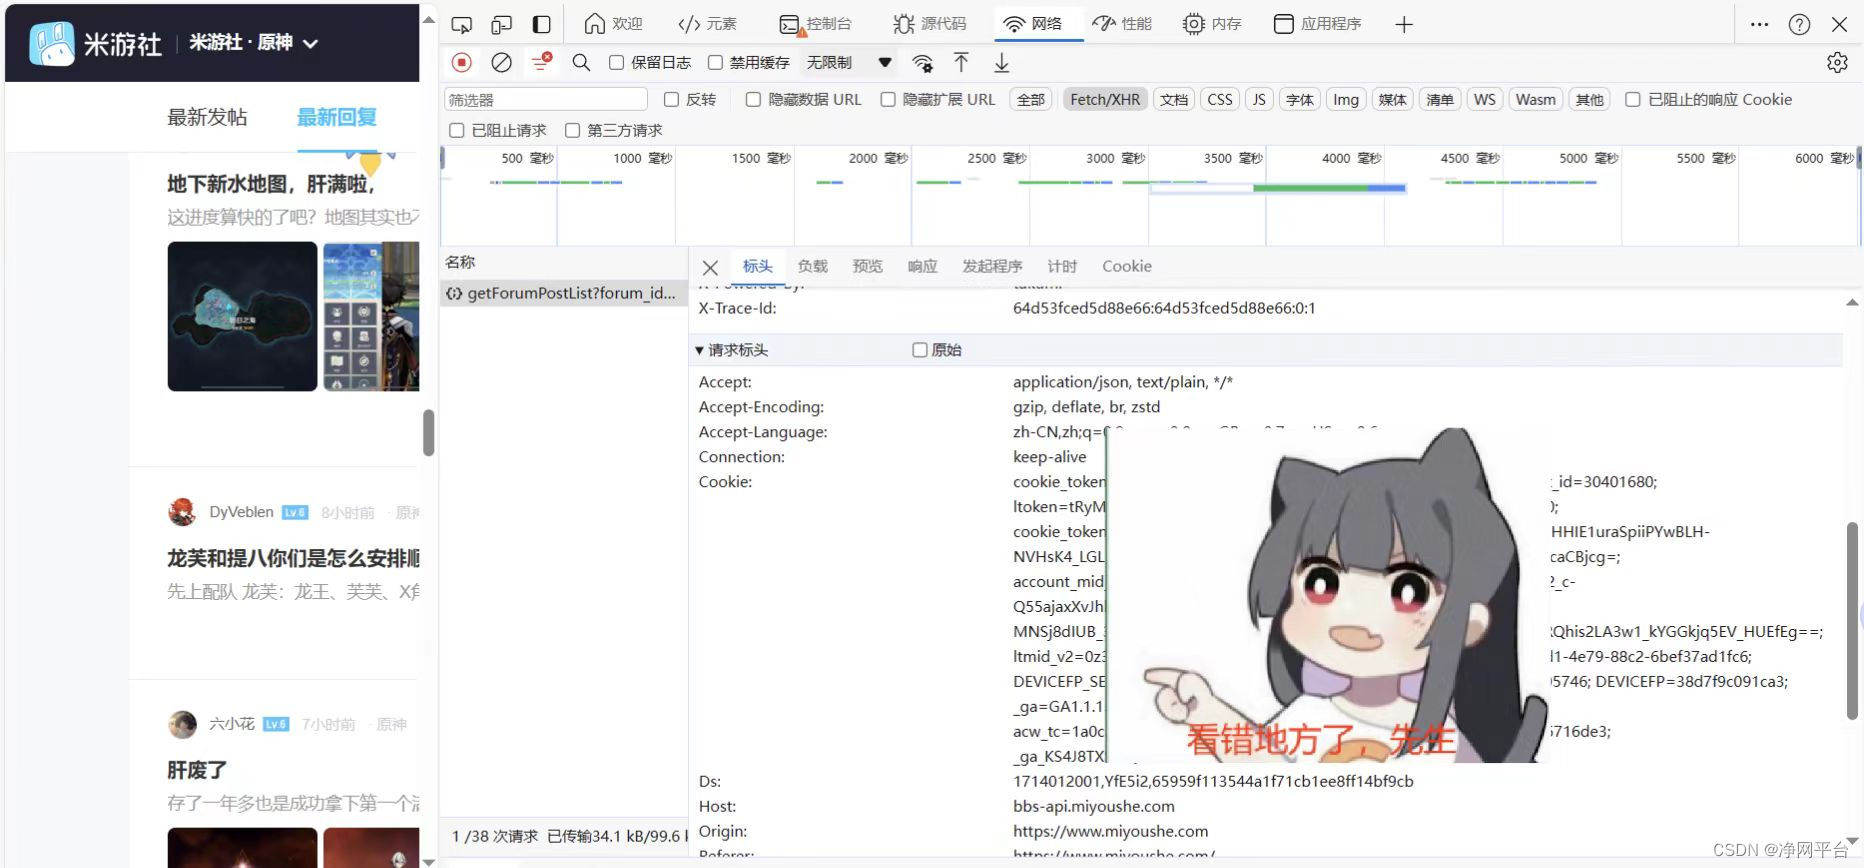Image resolution: width=1864 pixels, height=868 pixels.
Task: Switch to 控制台 console tab
Action: 815,24
